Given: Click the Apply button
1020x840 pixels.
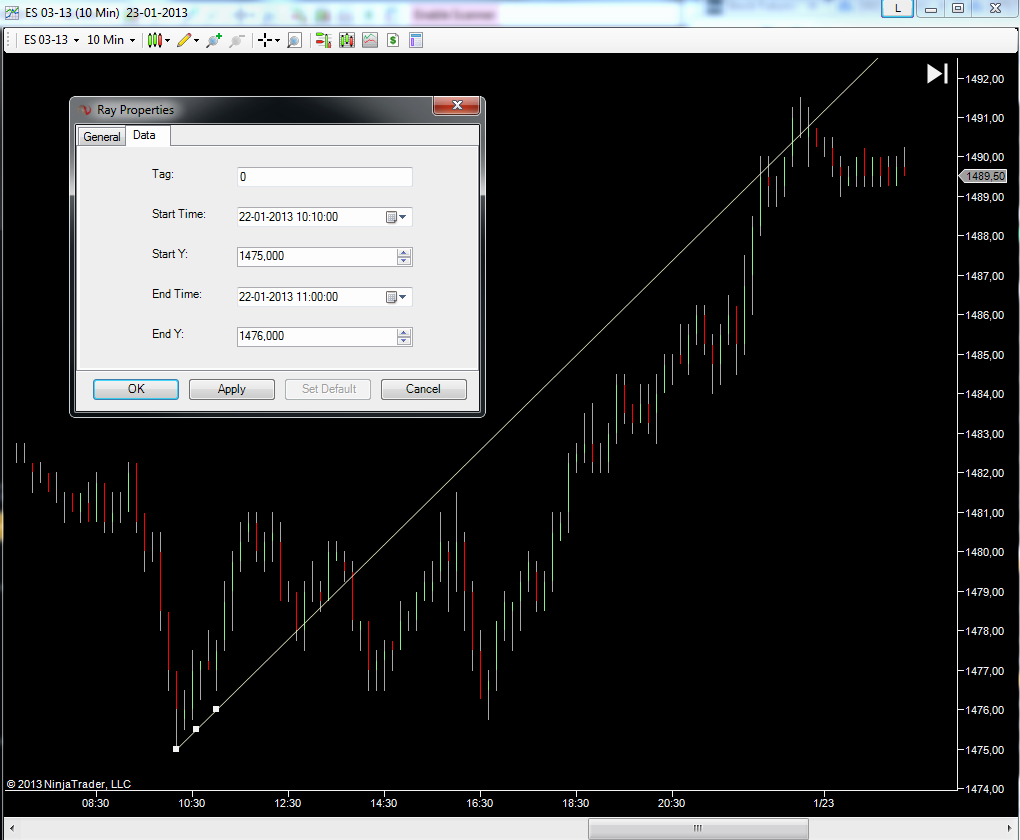Looking at the screenshot, I should point(232,389).
